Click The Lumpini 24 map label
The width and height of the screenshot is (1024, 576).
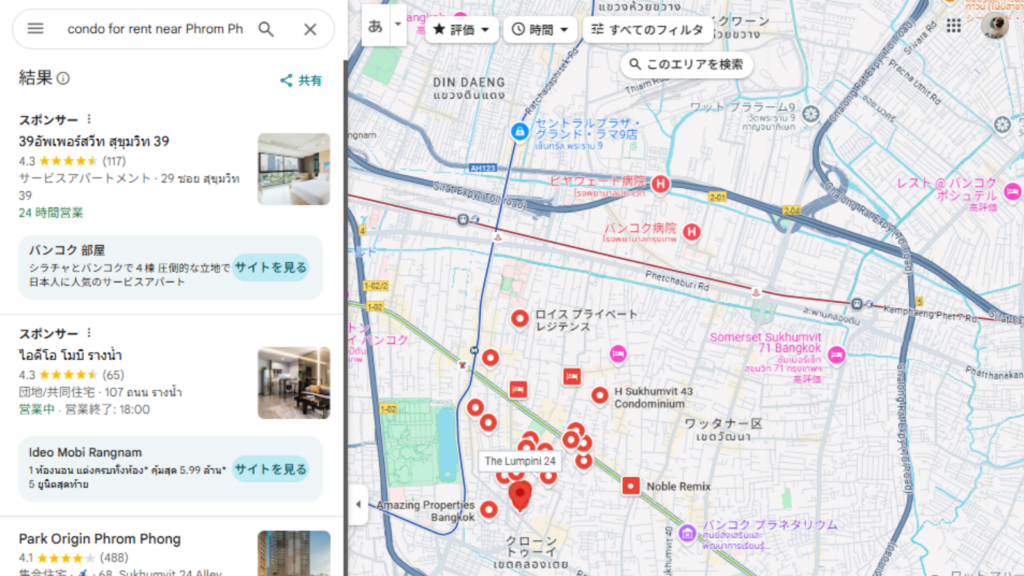coord(520,461)
